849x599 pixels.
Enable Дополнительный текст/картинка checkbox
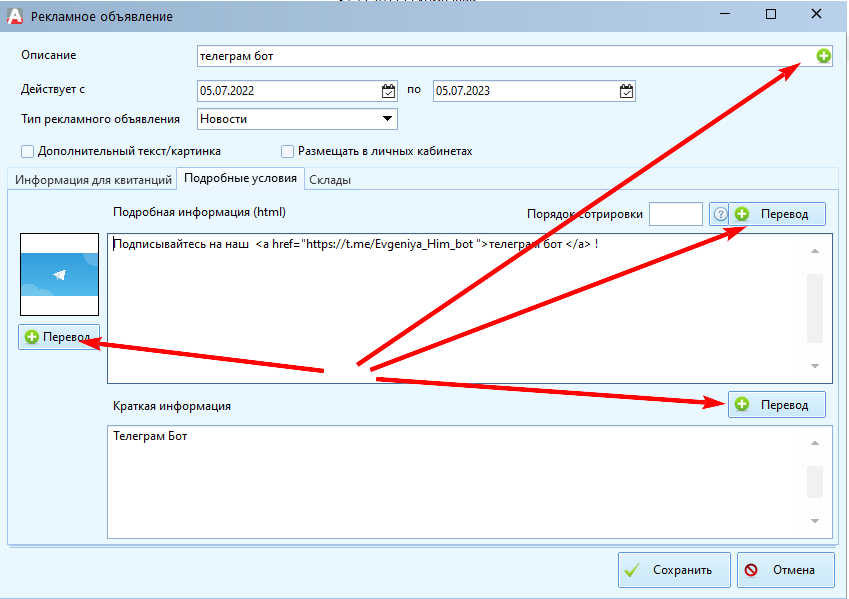[28, 152]
